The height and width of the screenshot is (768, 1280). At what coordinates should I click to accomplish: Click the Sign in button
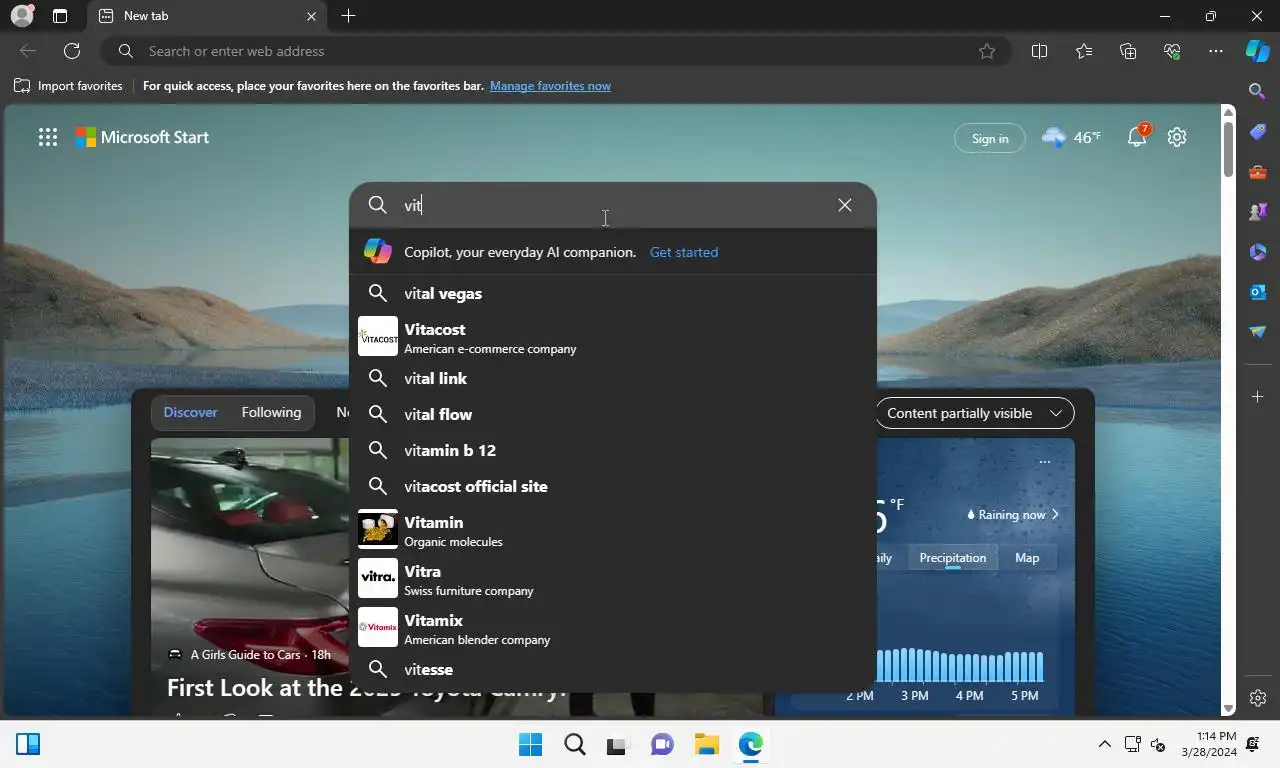[x=990, y=138]
